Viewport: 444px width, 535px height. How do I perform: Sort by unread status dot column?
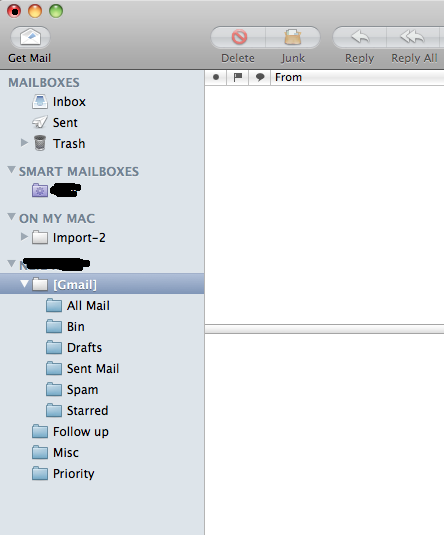pyautogui.click(x=216, y=77)
